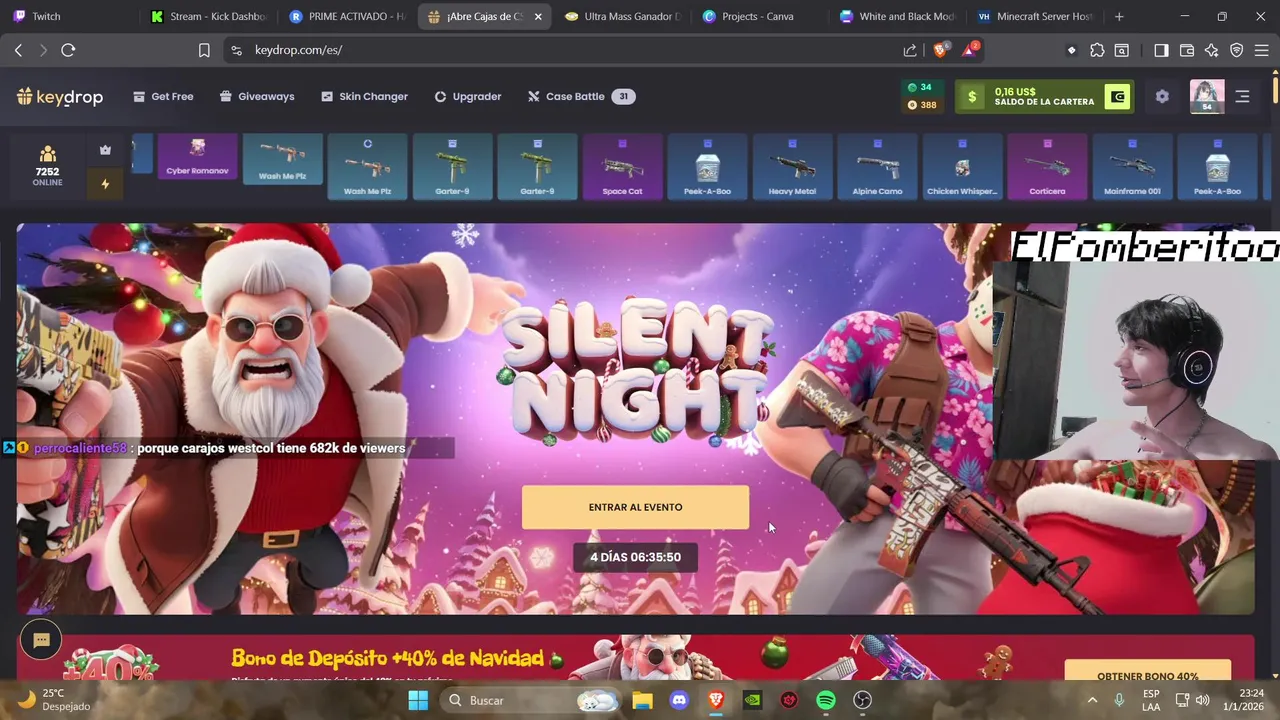1280x720 pixels.
Task: Open KeyDrop's hamburger menu beside the avatar
Action: click(x=1242, y=97)
